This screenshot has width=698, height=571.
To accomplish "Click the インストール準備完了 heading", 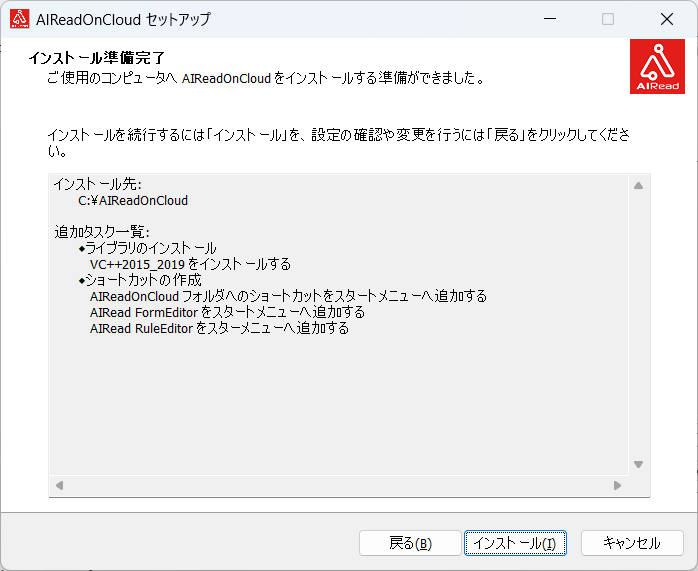I will (97, 58).
